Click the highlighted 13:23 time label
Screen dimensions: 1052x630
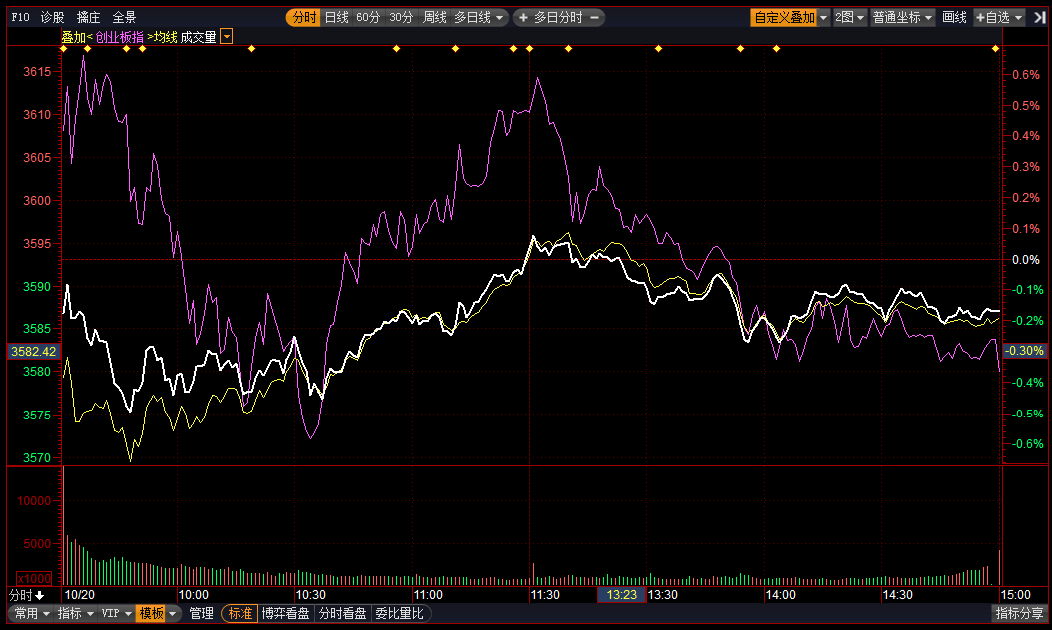pos(621,595)
